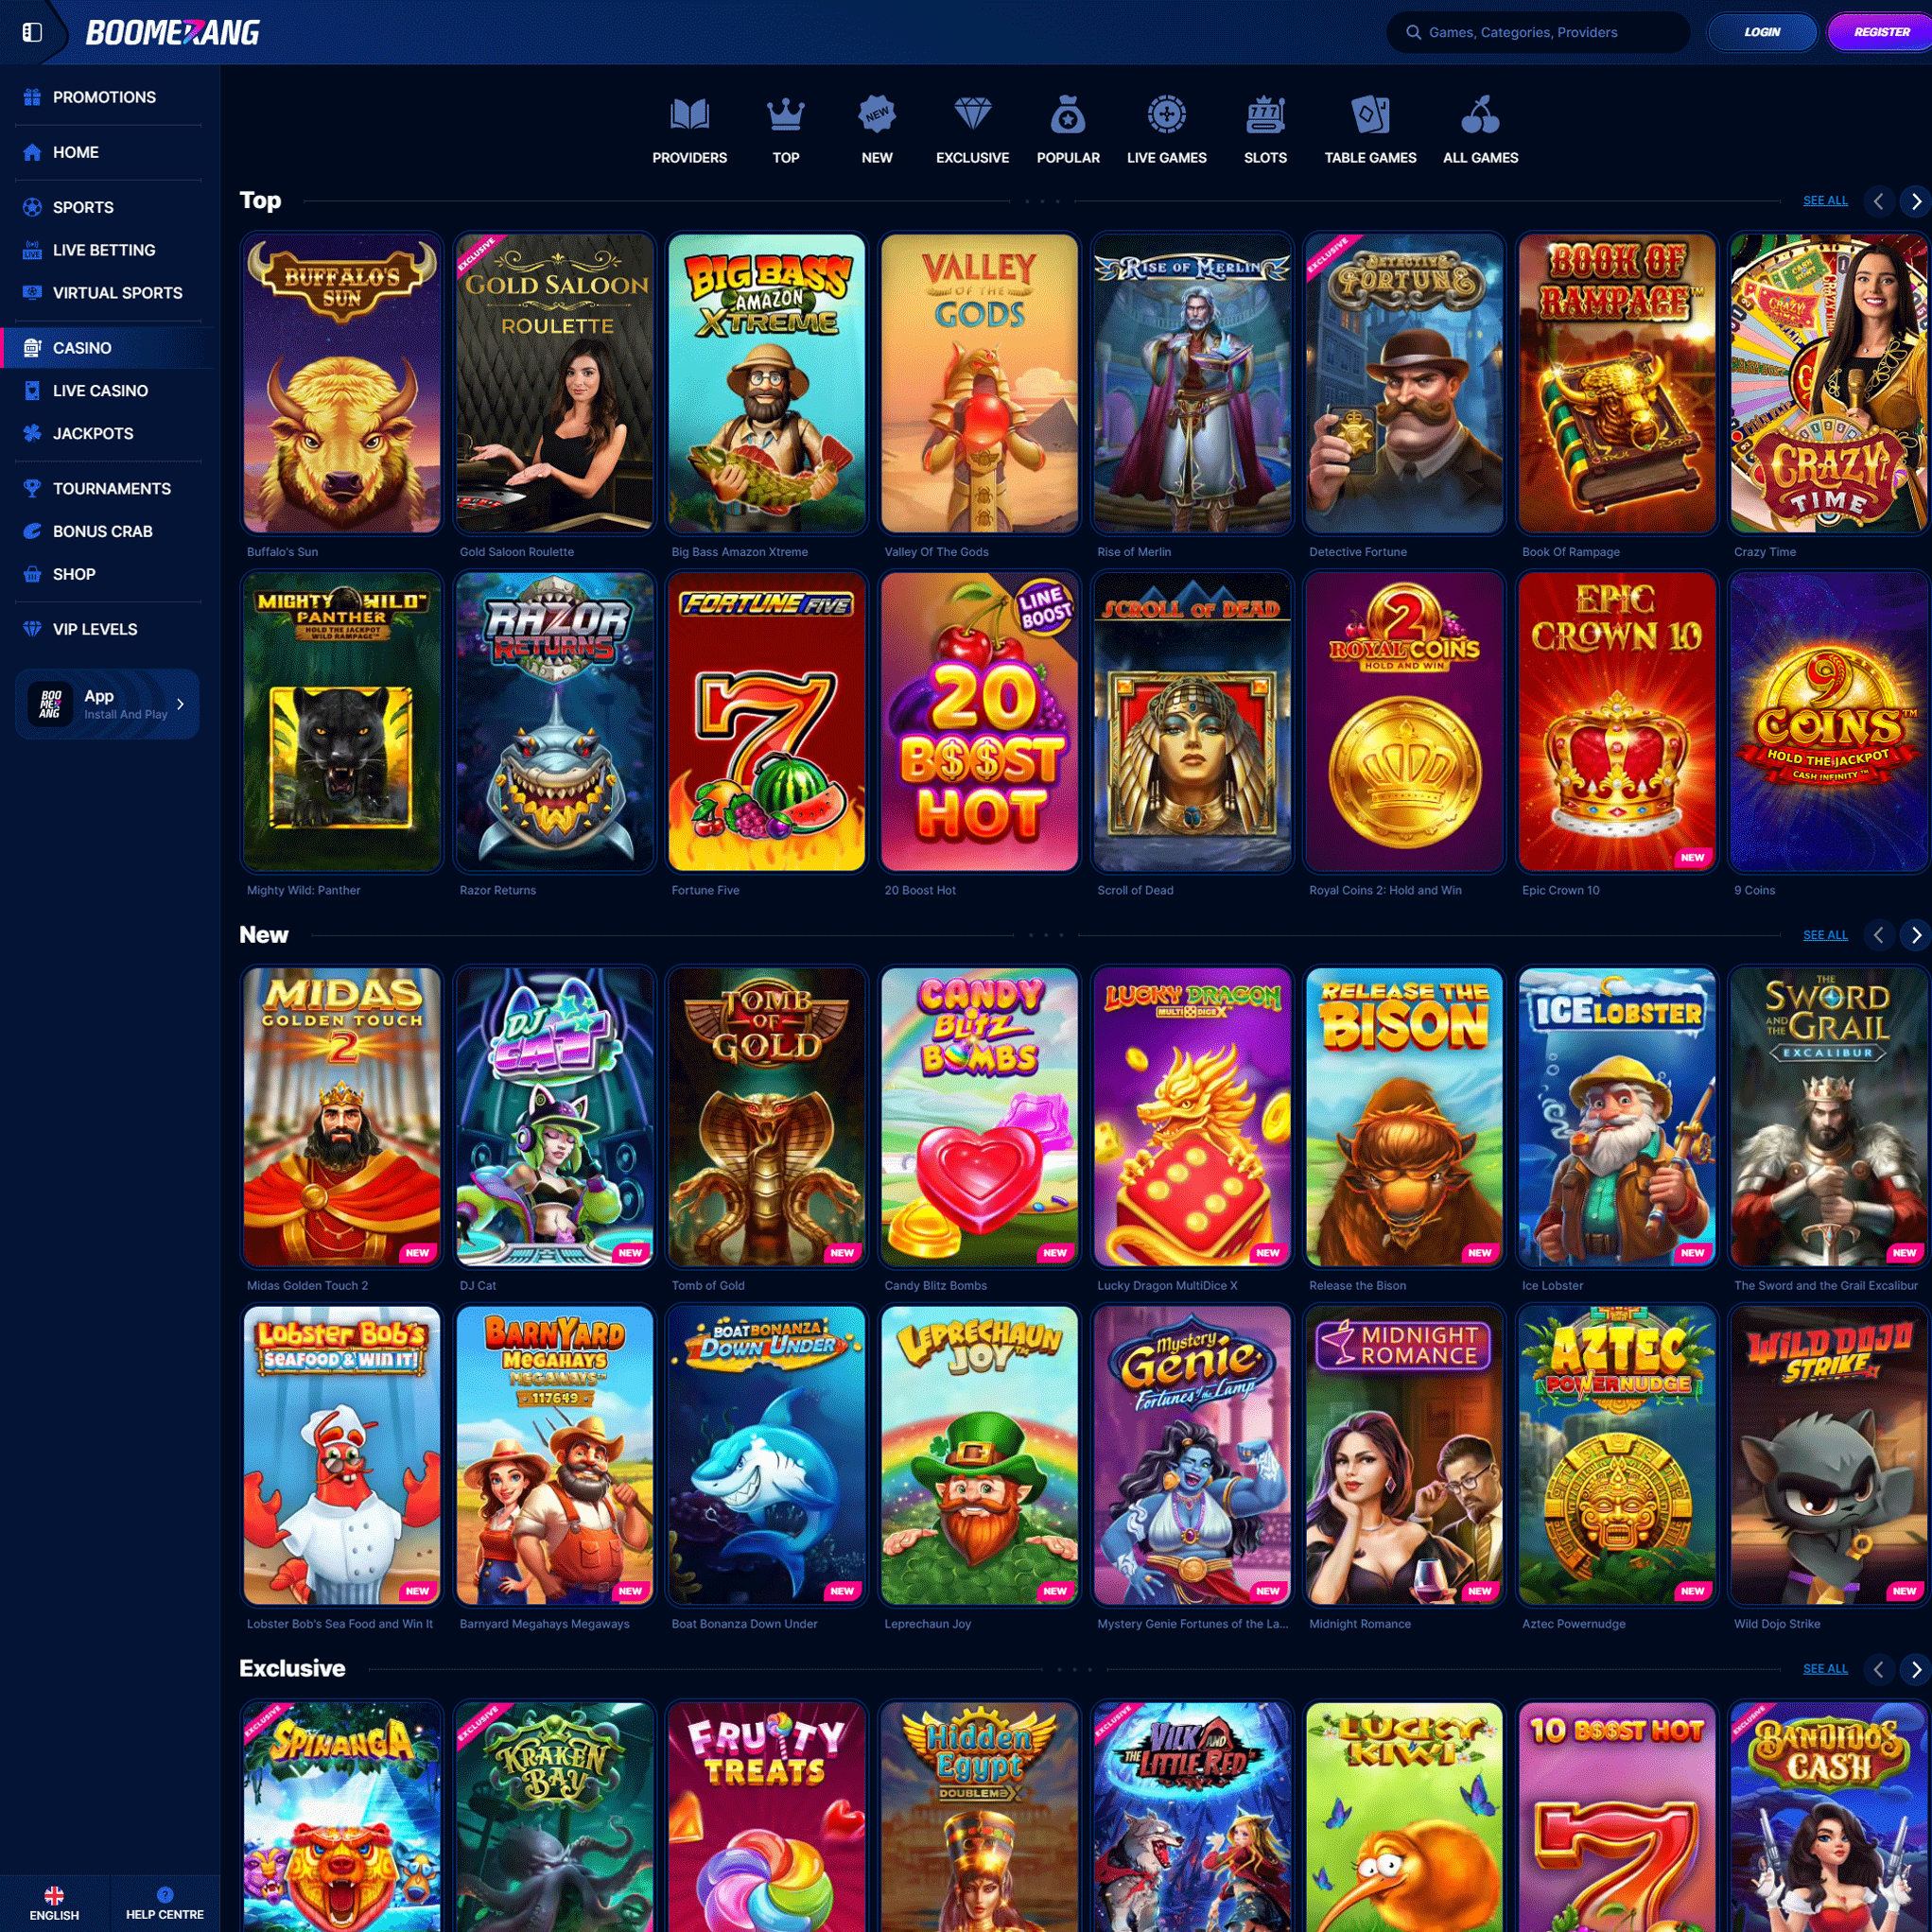Open the VIP Levels menu label
The image size is (1932, 1932).
coord(95,629)
